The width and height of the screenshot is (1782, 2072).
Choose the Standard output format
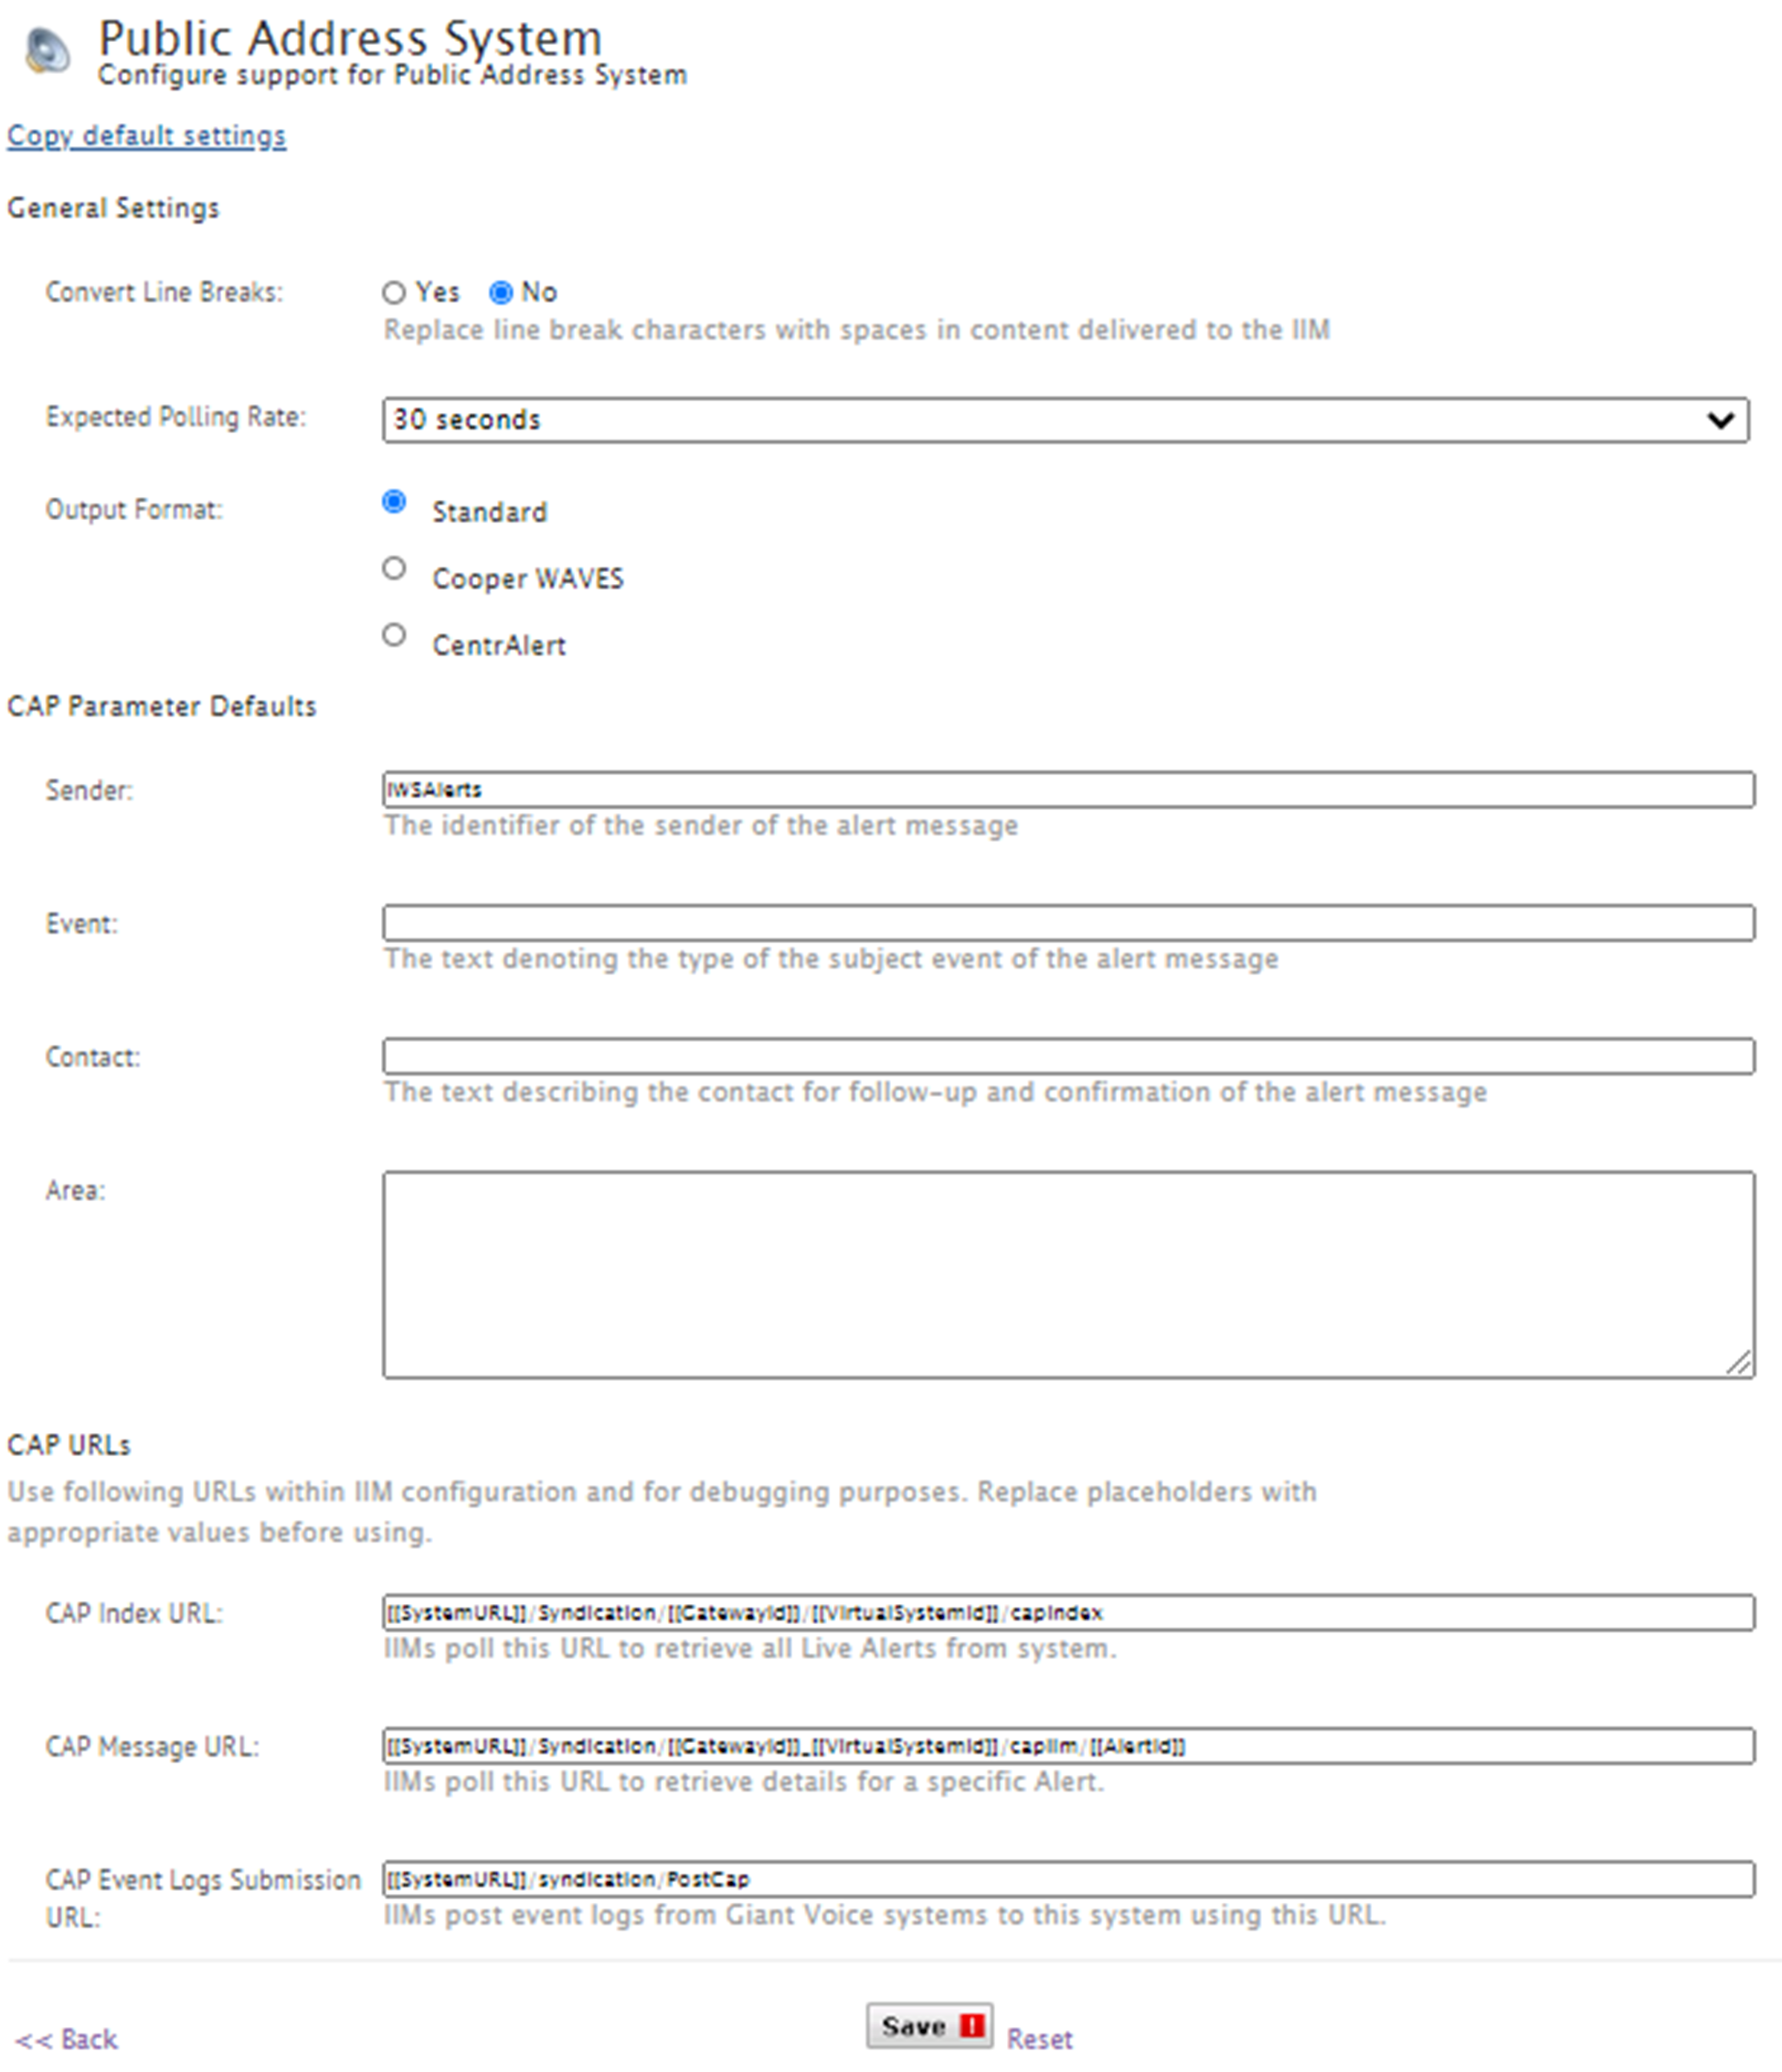coord(394,502)
